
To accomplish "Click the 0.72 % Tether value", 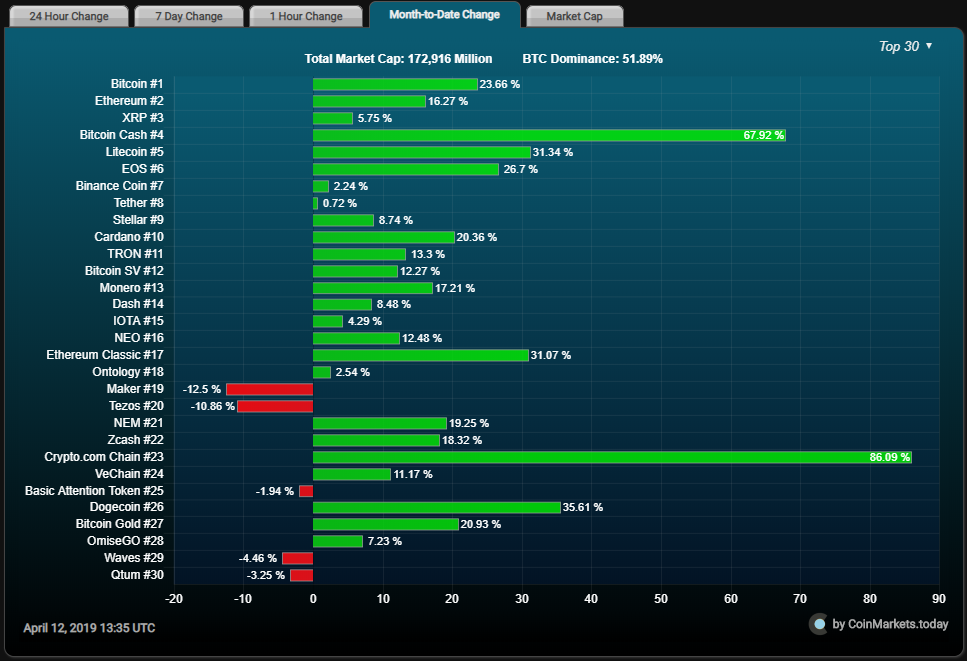I will tap(340, 203).
